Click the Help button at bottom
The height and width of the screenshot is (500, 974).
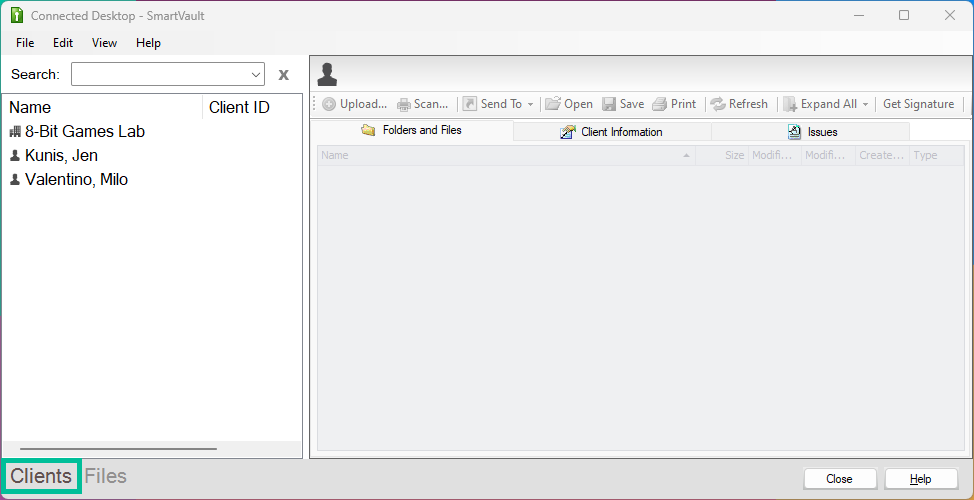tap(921, 479)
